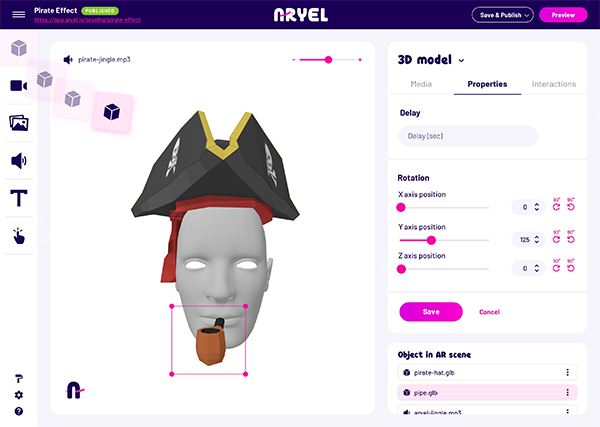
Task: Switch to the Media tab
Action: pos(421,84)
